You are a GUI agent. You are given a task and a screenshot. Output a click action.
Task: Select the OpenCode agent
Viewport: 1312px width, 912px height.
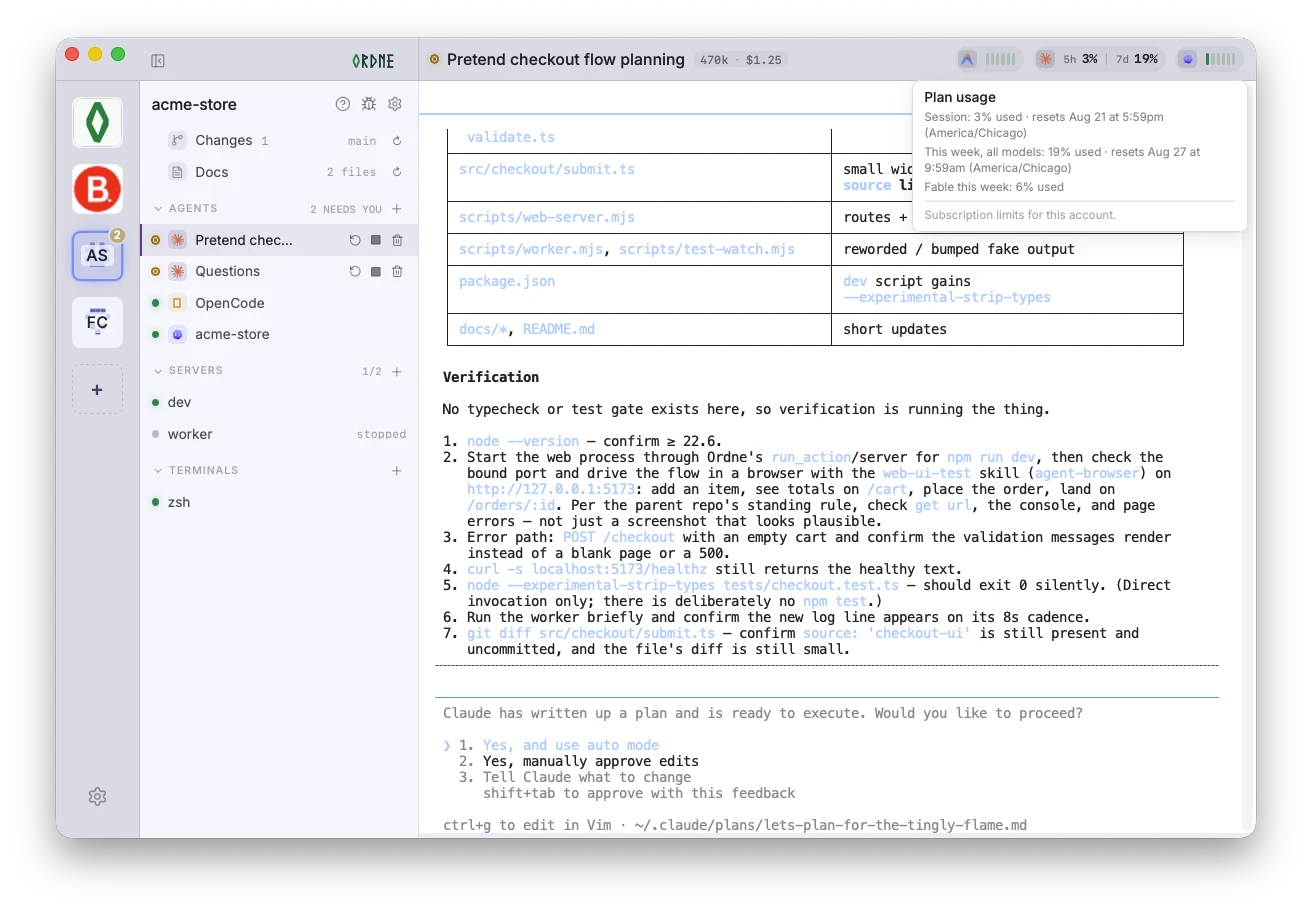[279, 303]
